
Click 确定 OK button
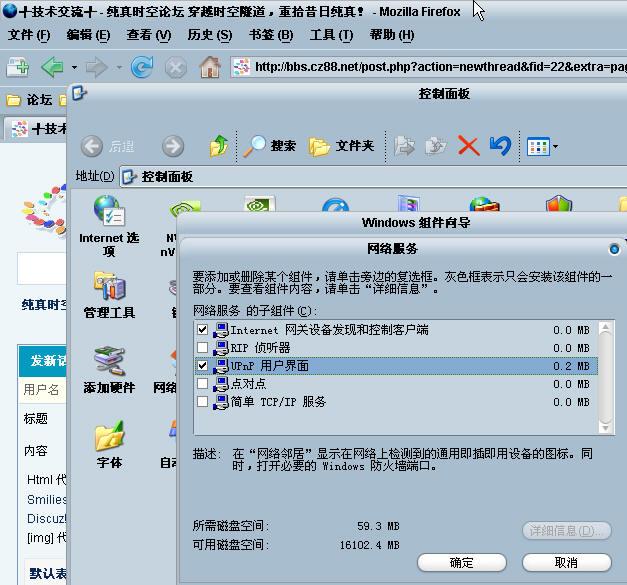462,562
